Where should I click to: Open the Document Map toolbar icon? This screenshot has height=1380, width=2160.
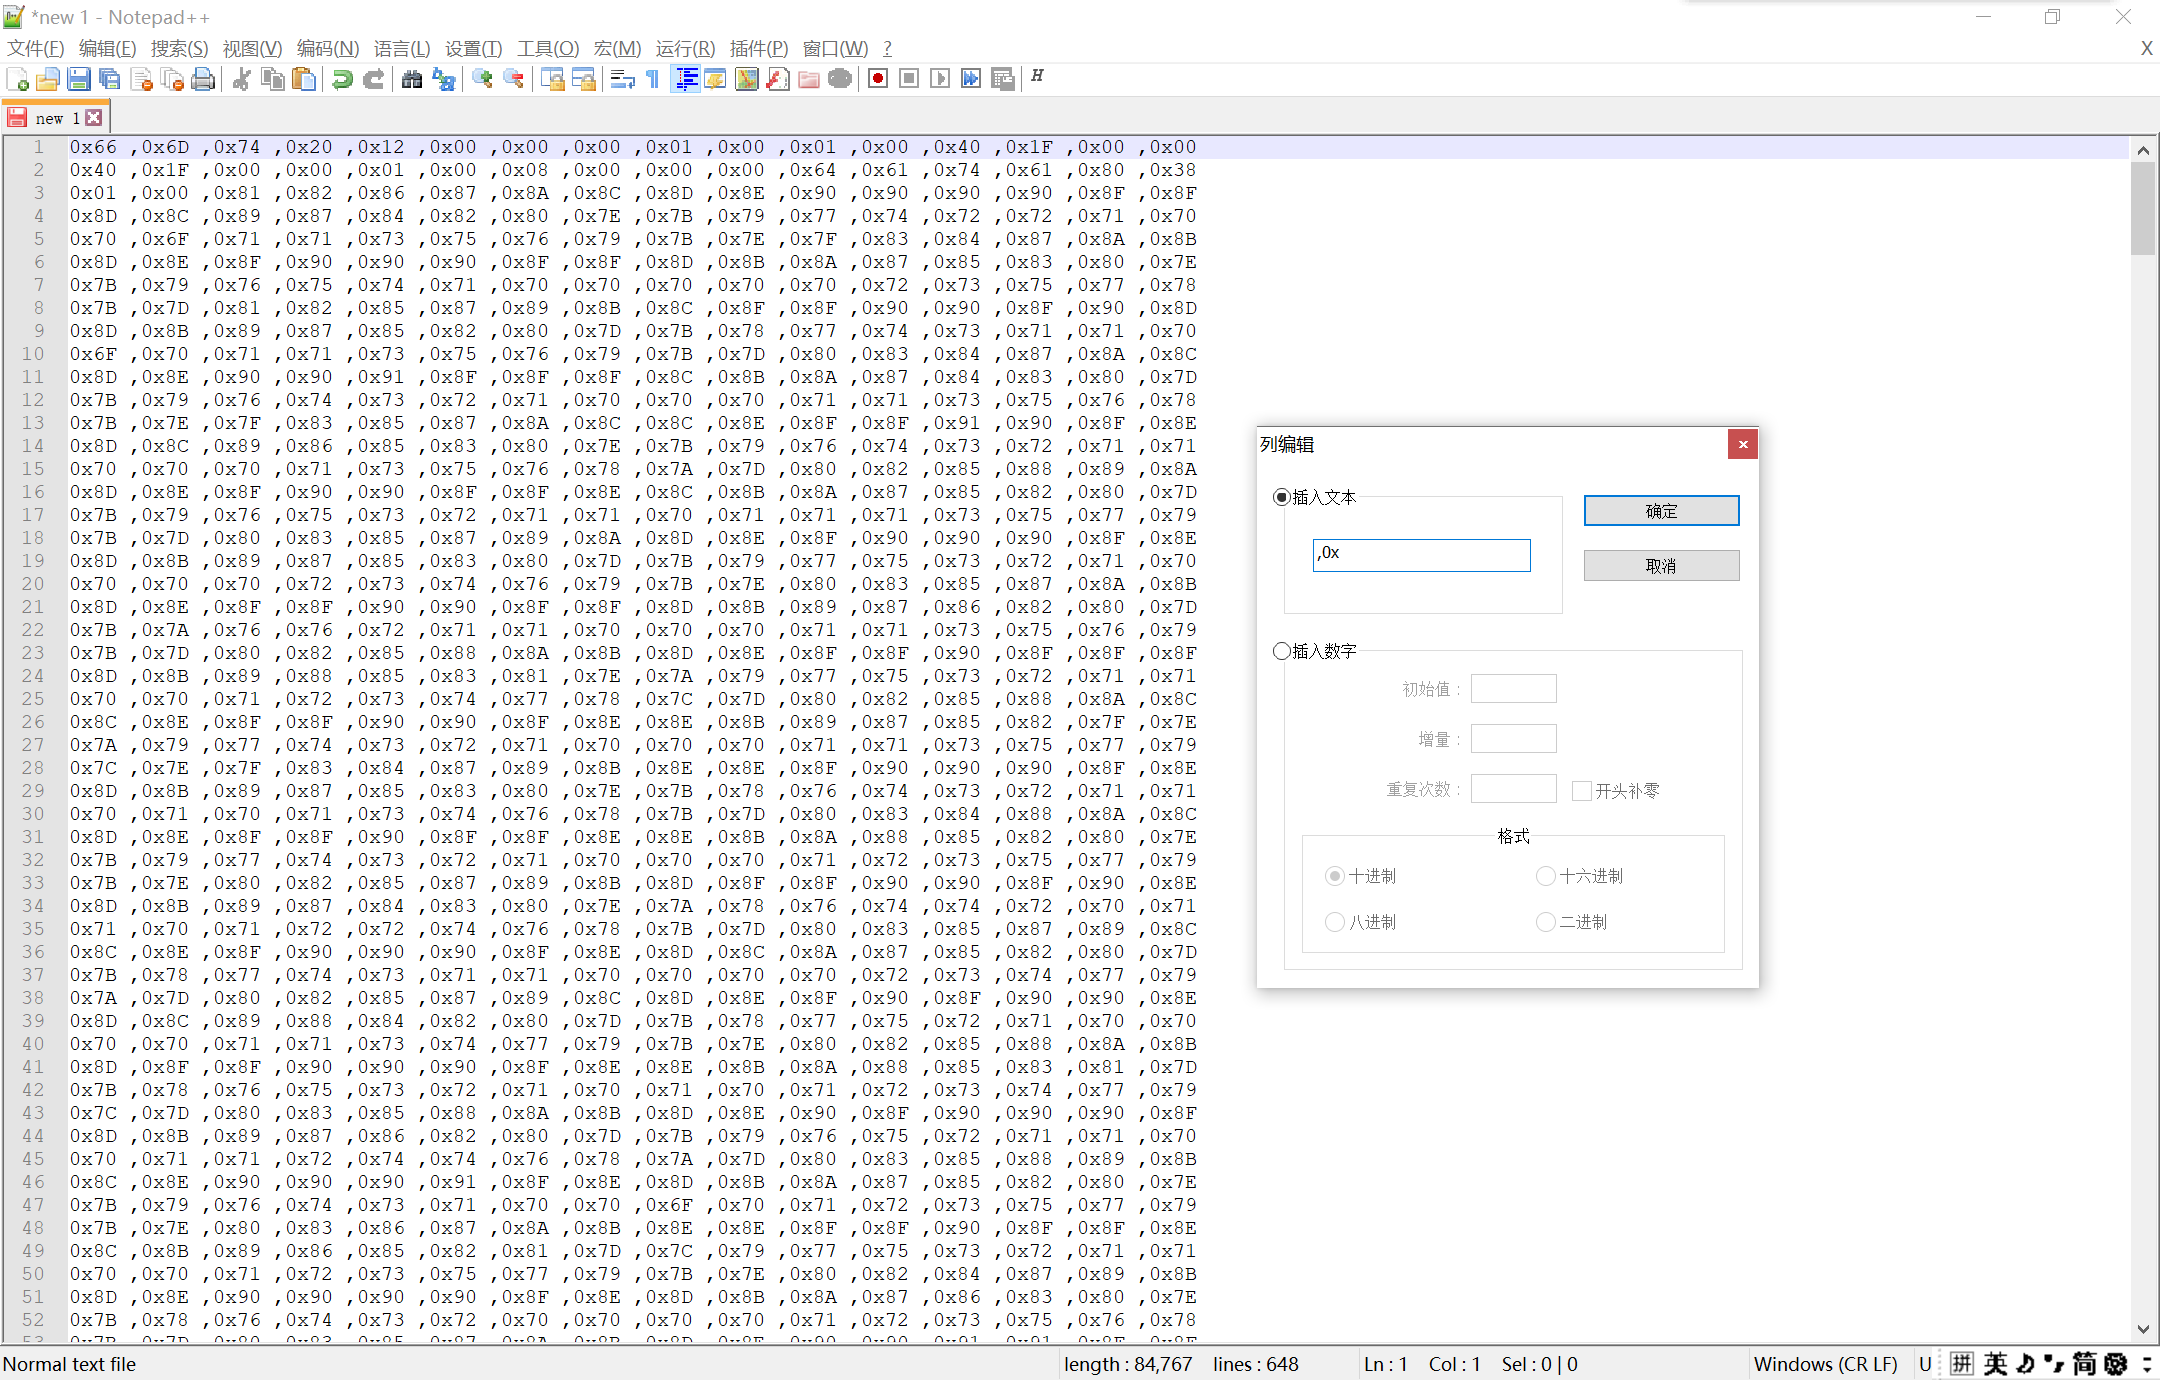pyautogui.click(x=747, y=79)
